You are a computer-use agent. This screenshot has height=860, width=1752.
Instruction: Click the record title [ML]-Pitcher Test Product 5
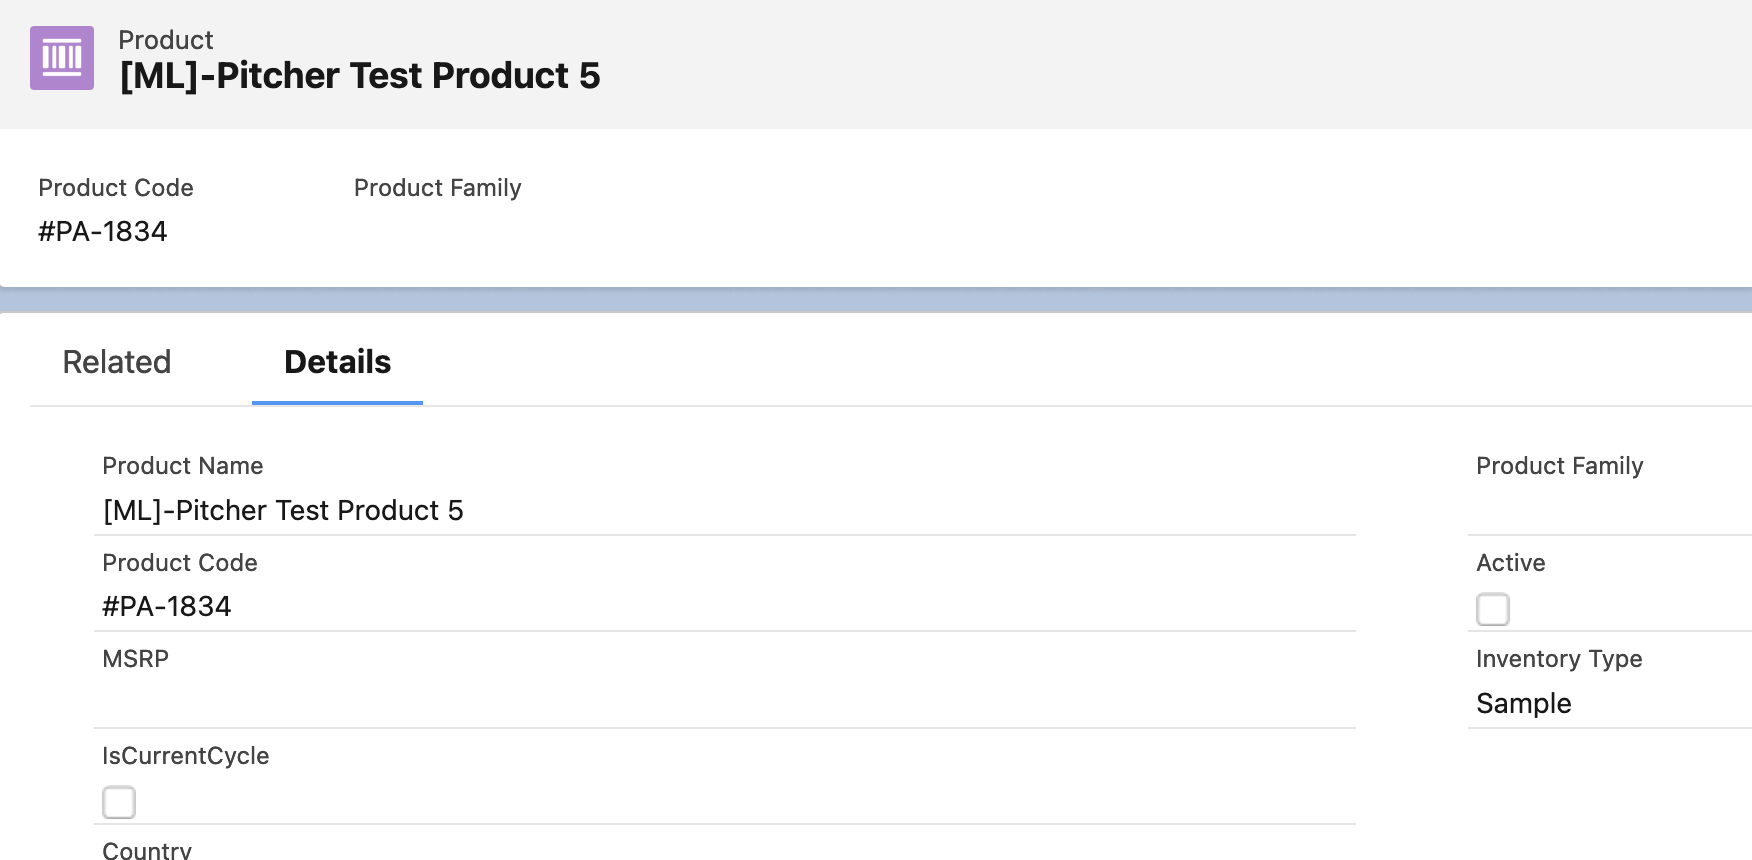[x=360, y=76]
